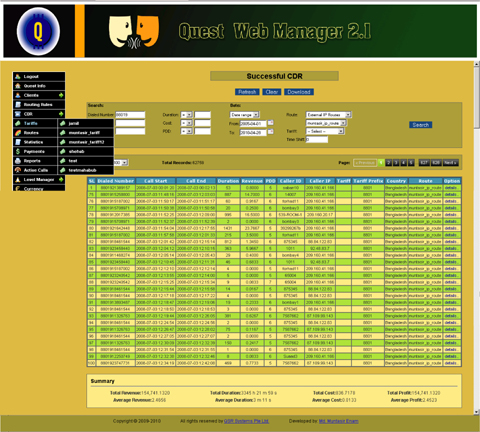
Task: Click the Routing Rules document icon
Action: (18, 105)
